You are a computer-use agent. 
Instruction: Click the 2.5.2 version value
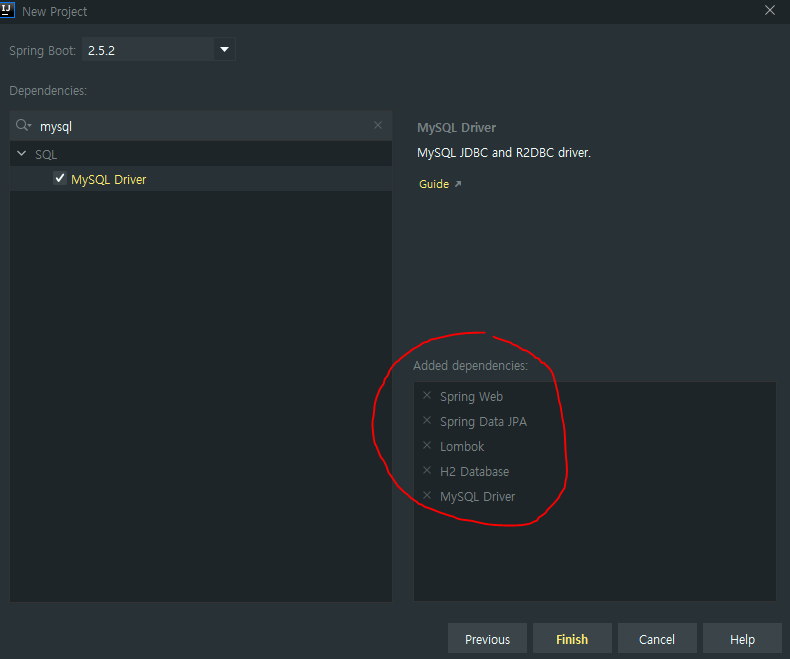101,50
